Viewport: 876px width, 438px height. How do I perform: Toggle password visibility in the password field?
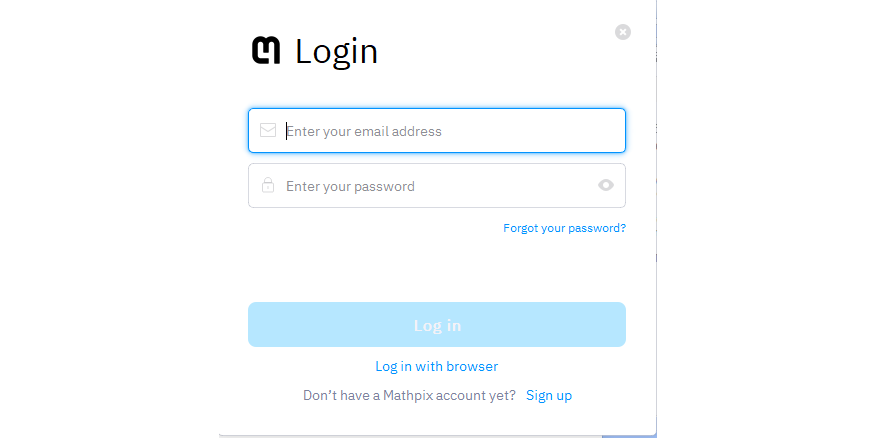pos(605,185)
